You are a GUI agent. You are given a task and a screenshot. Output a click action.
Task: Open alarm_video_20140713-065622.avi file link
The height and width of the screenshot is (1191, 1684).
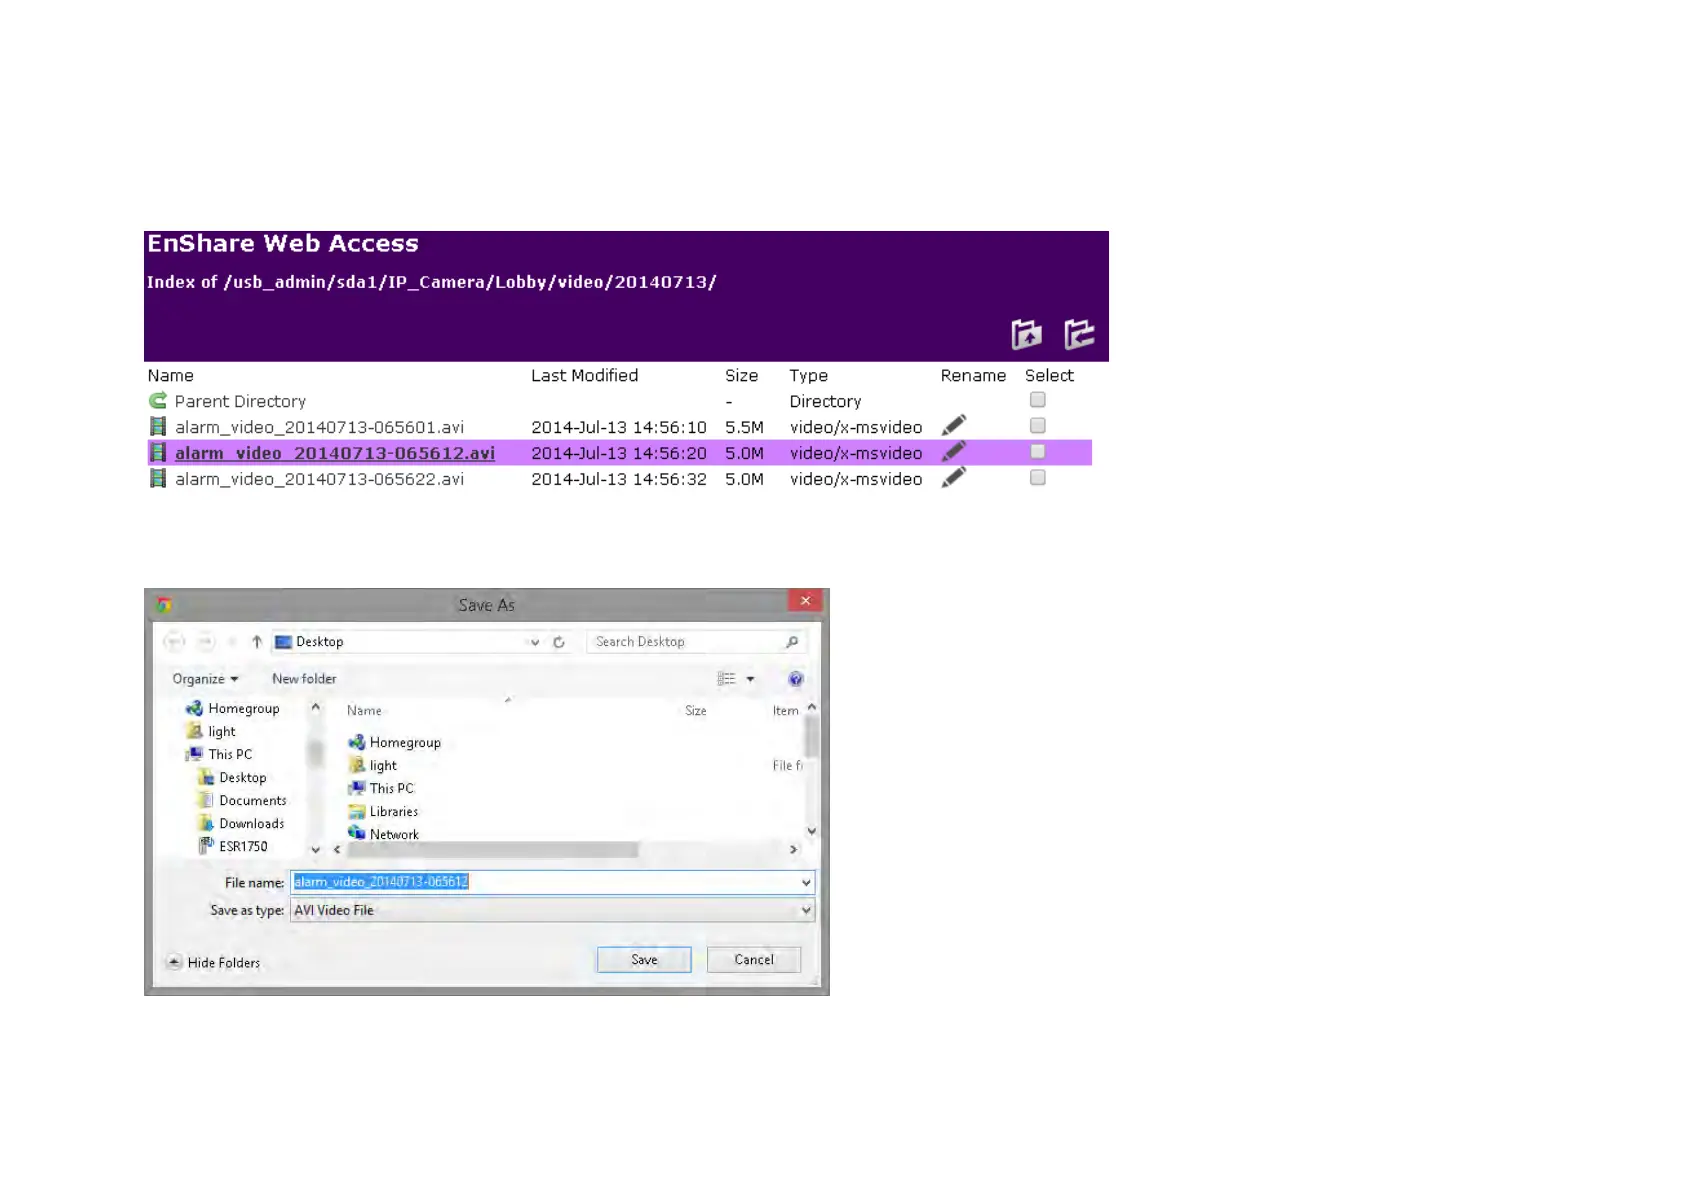click(320, 479)
